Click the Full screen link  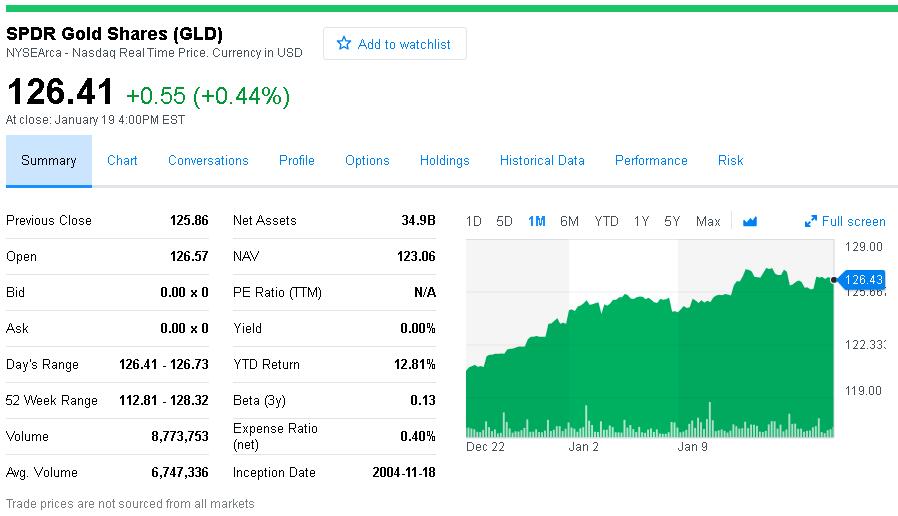[x=853, y=222]
